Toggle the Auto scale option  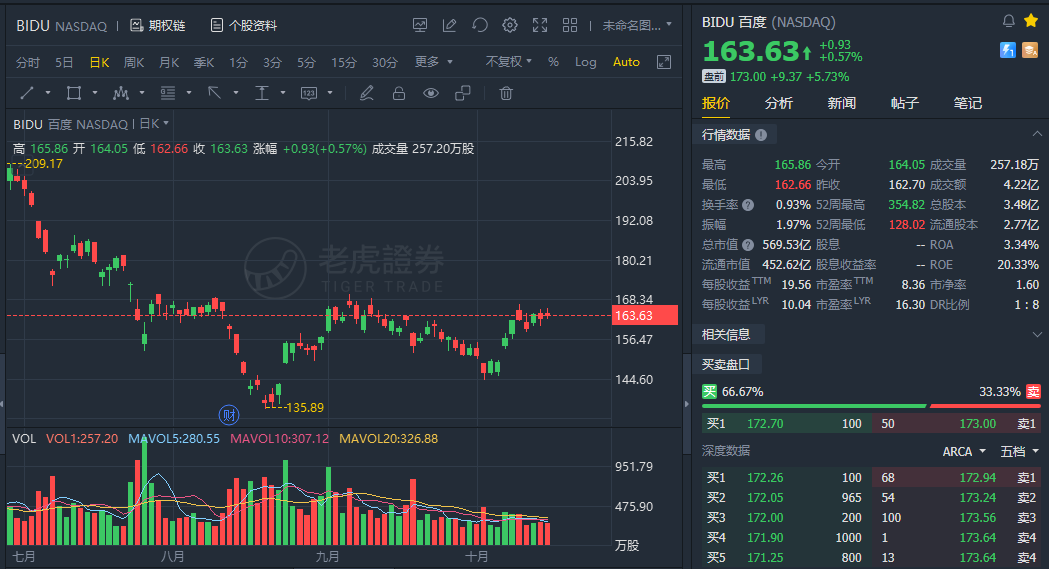tap(626, 62)
